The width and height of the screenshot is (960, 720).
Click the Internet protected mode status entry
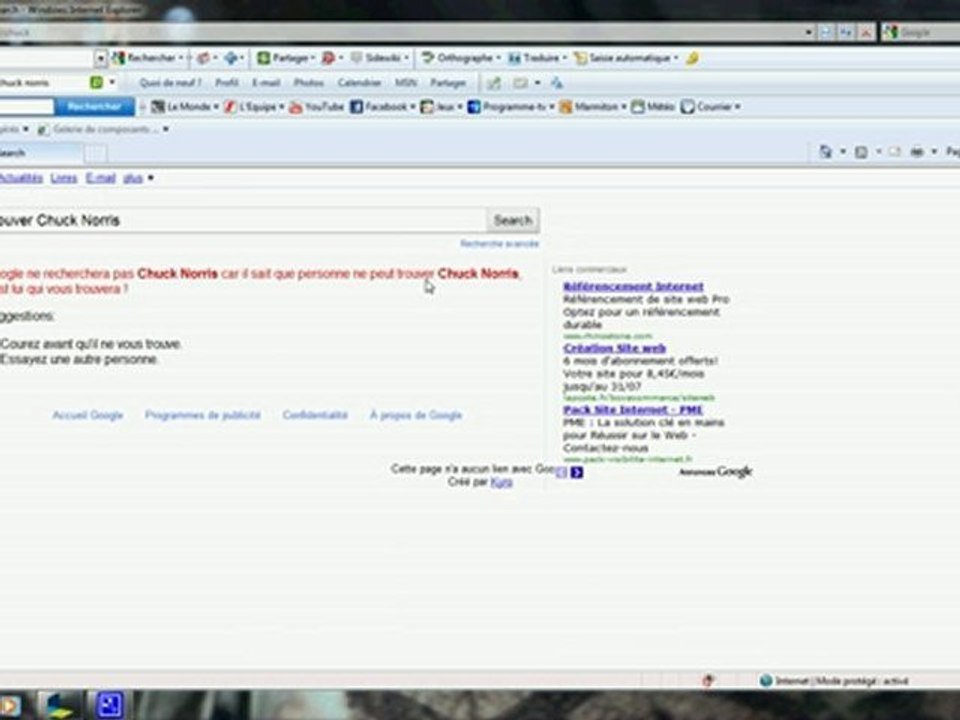[x=834, y=681]
